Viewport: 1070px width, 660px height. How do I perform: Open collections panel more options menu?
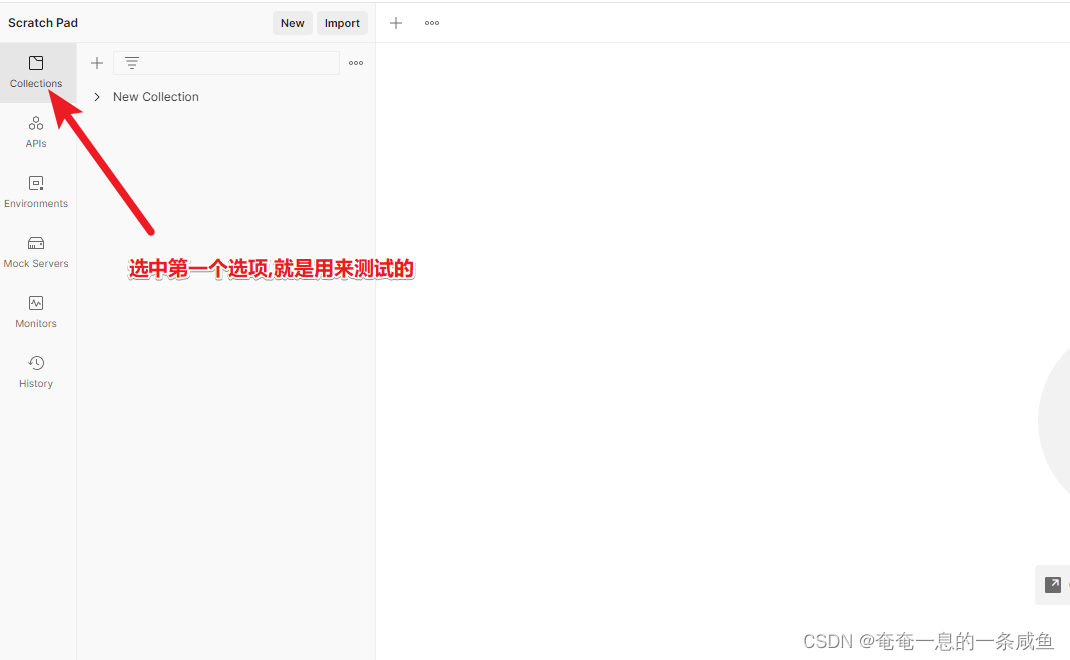coord(356,63)
